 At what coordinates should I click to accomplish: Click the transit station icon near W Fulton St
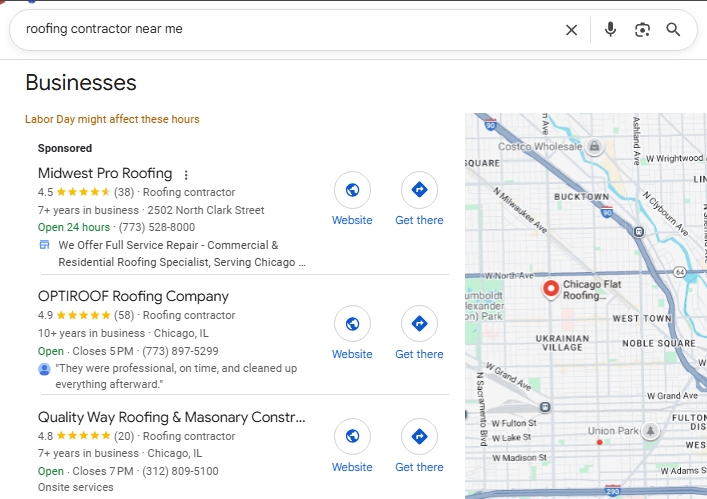click(x=545, y=407)
